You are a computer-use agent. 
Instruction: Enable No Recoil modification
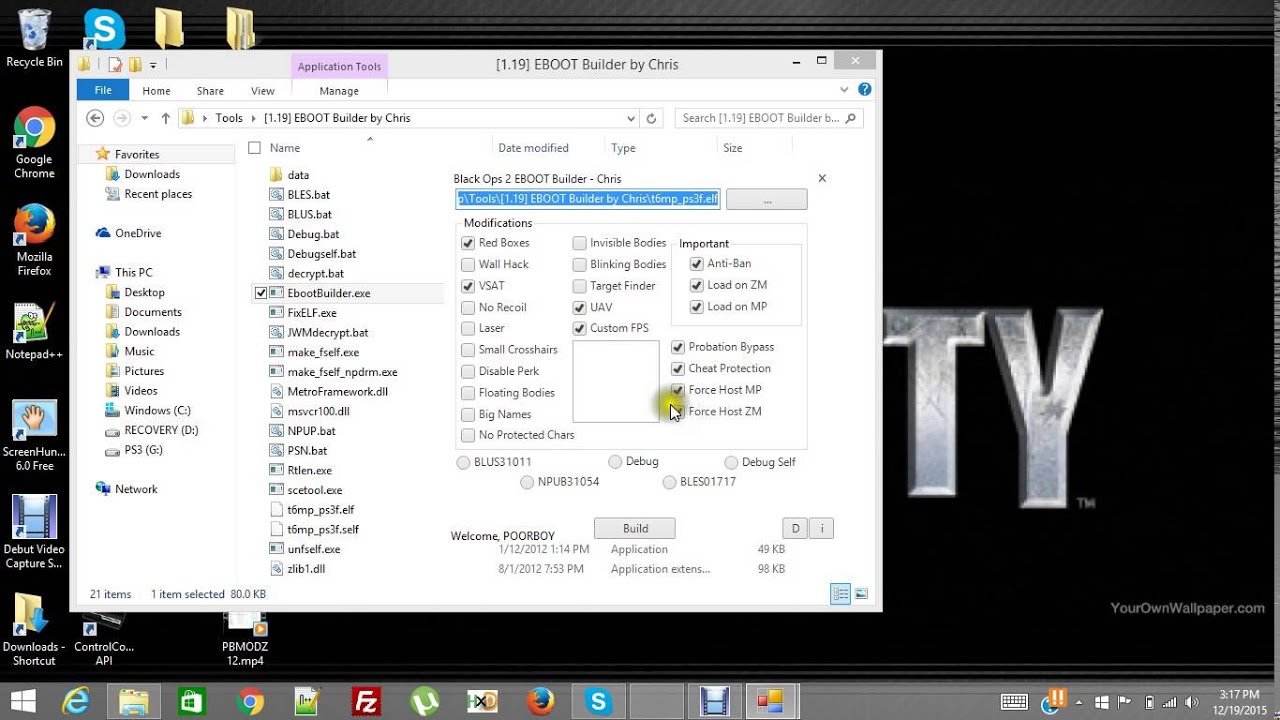coord(468,307)
